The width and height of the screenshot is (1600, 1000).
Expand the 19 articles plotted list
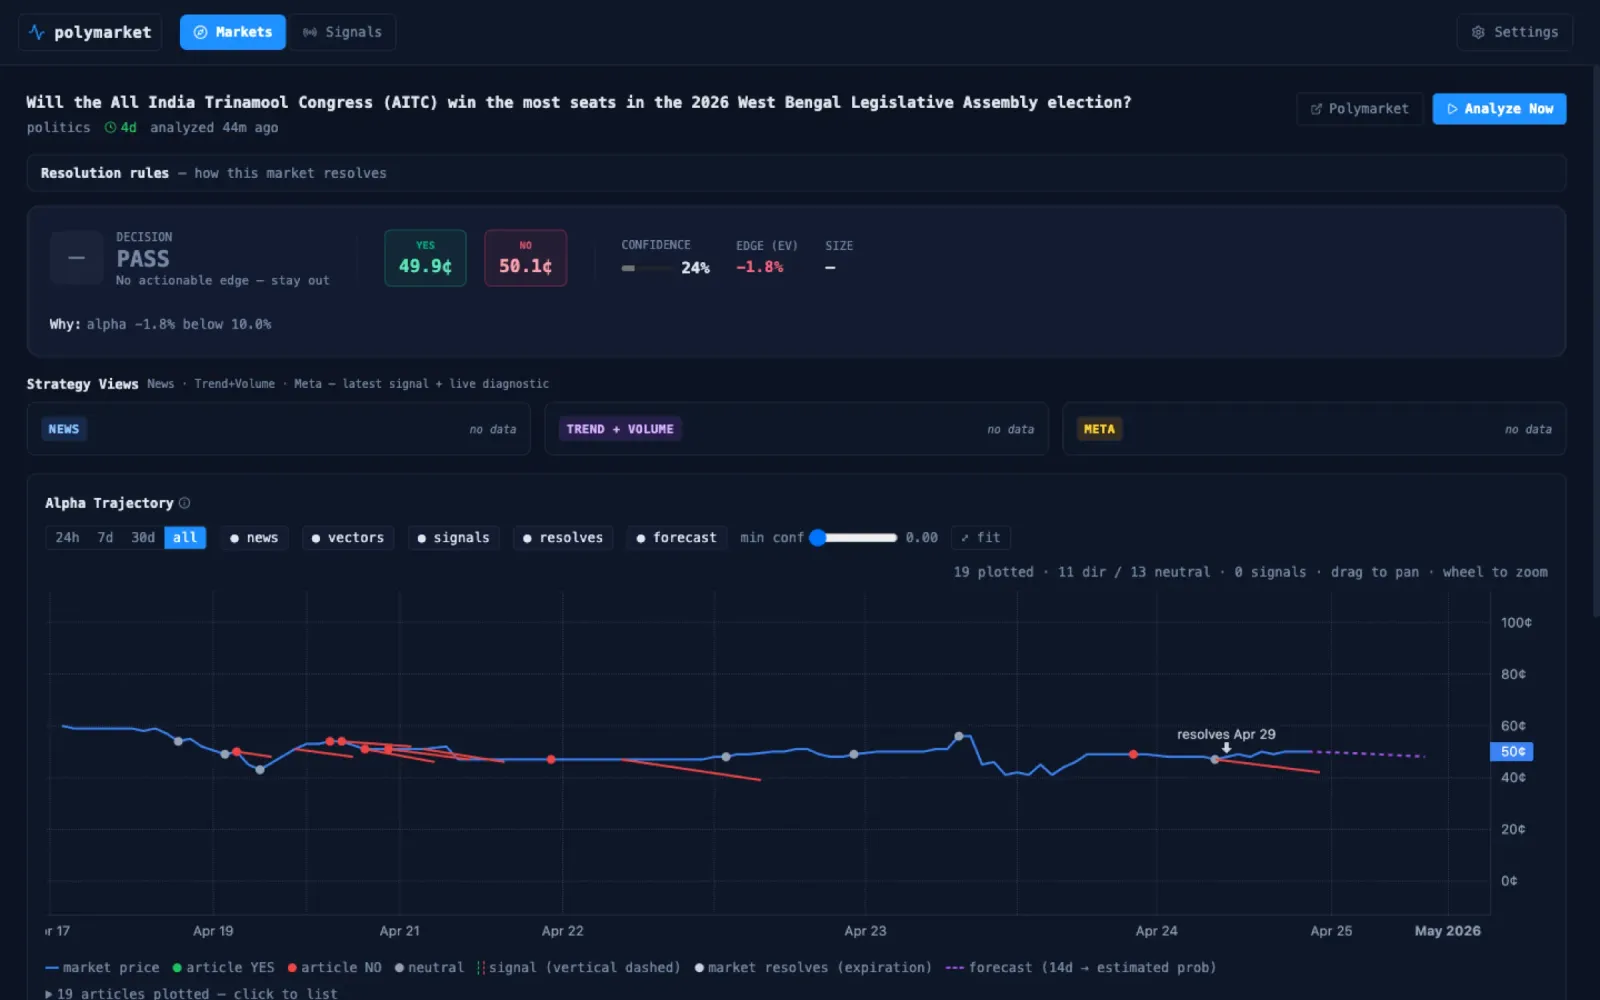pos(191,993)
